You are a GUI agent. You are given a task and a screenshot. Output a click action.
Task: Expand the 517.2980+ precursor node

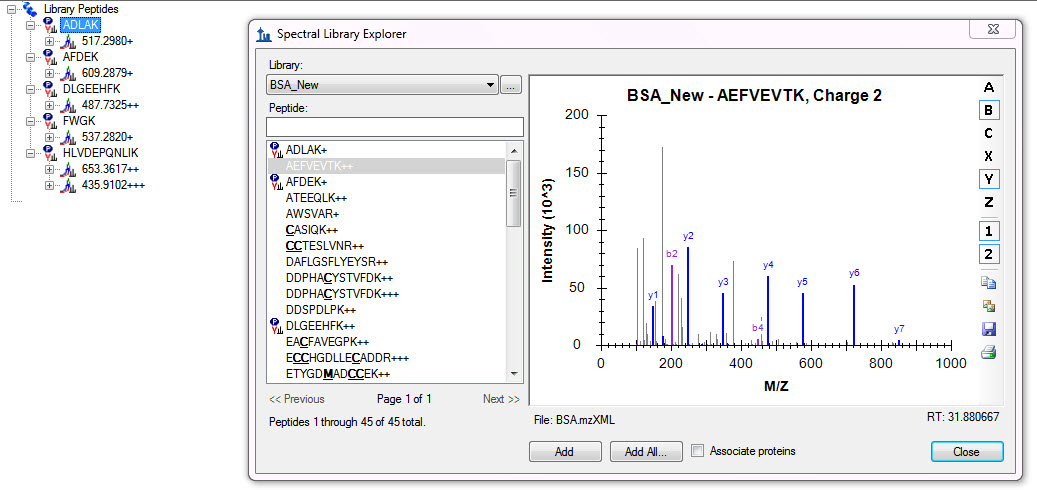pyautogui.click(x=50, y=41)
